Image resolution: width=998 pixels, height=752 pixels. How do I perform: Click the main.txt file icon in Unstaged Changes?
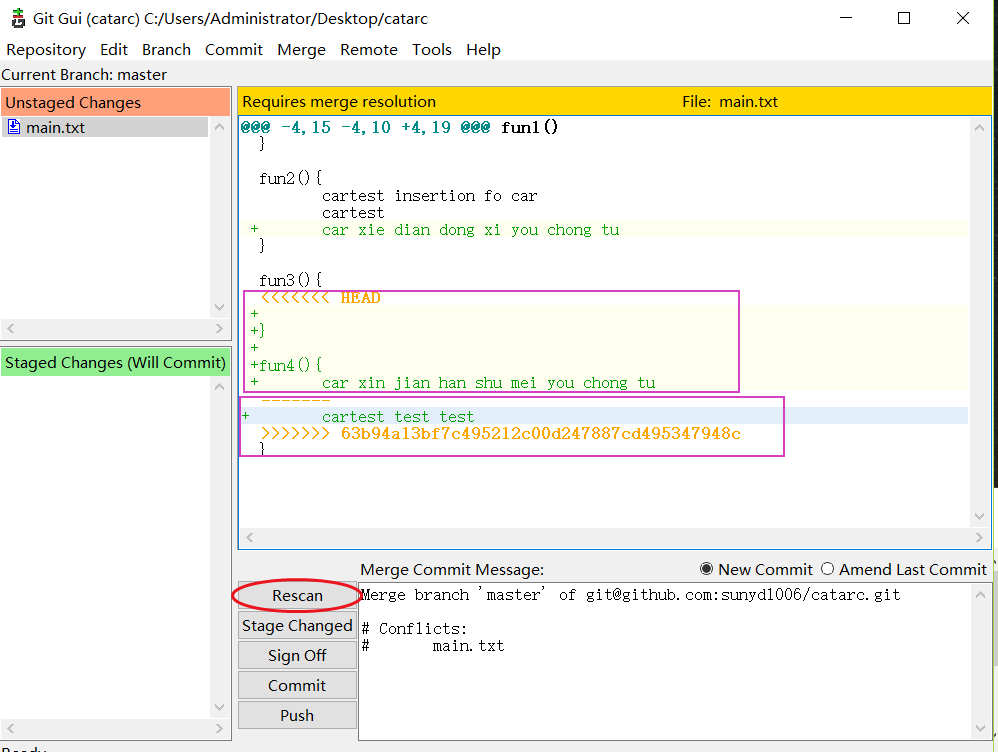point(14,127)
